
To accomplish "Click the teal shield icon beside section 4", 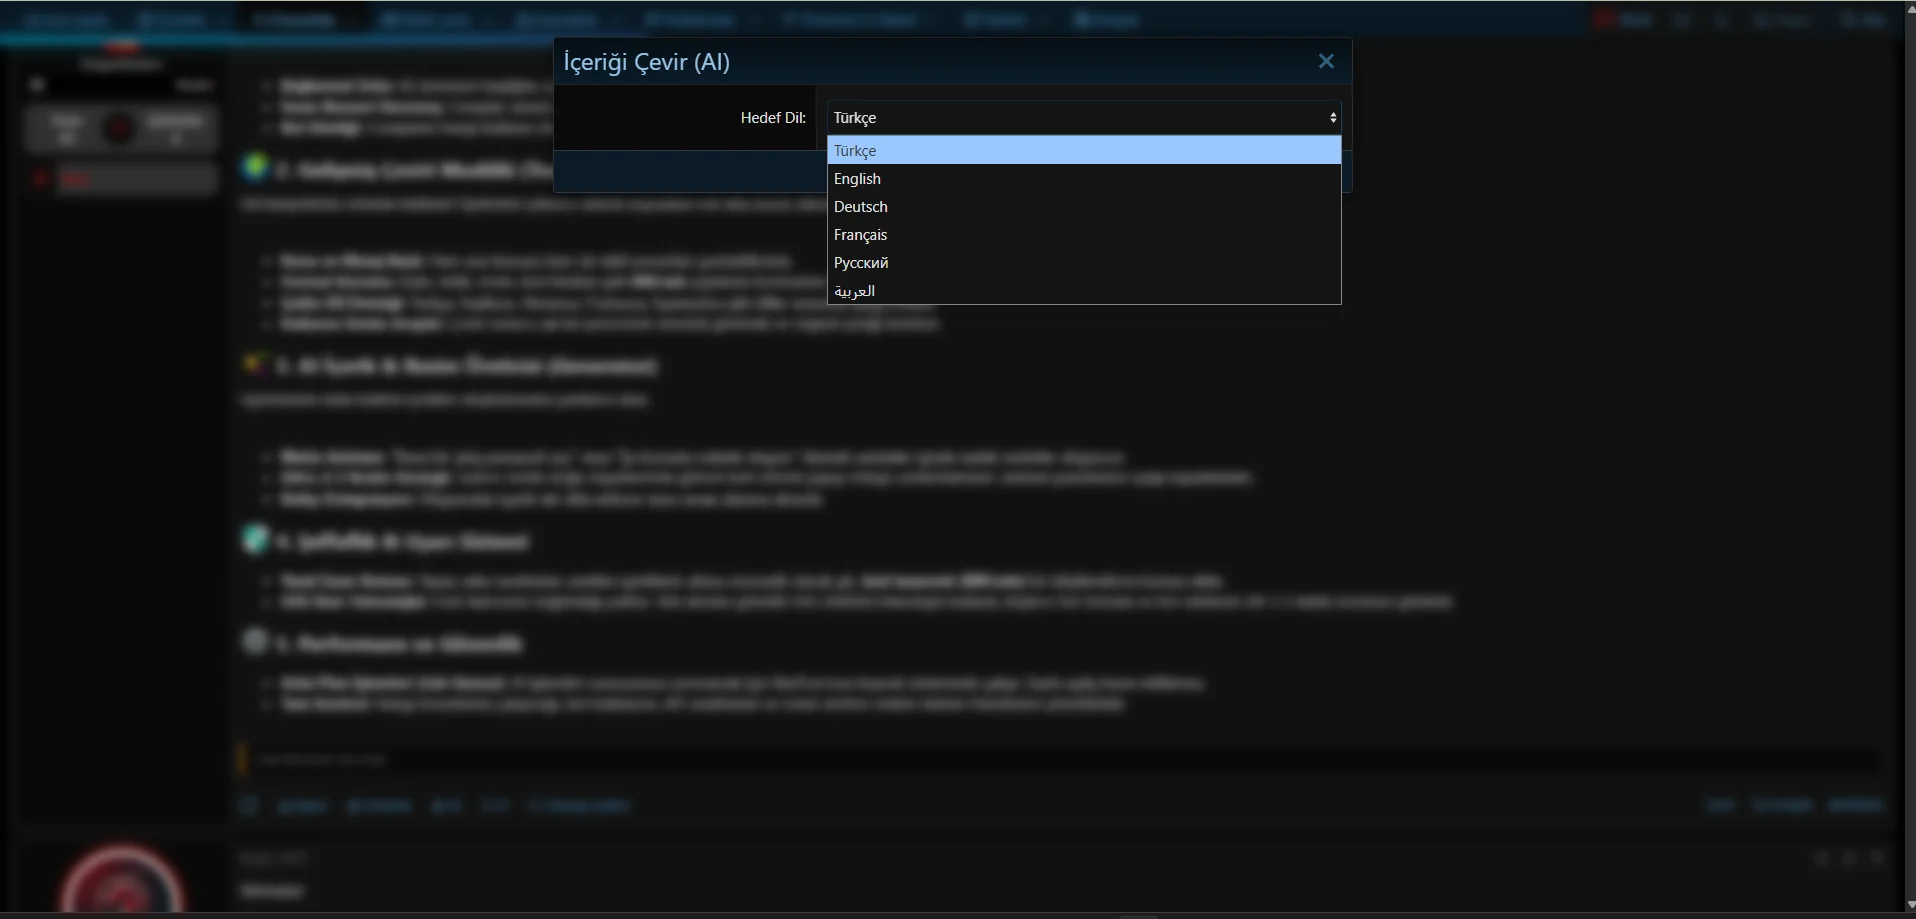I will pyautogui.click(x=255, y=540).
